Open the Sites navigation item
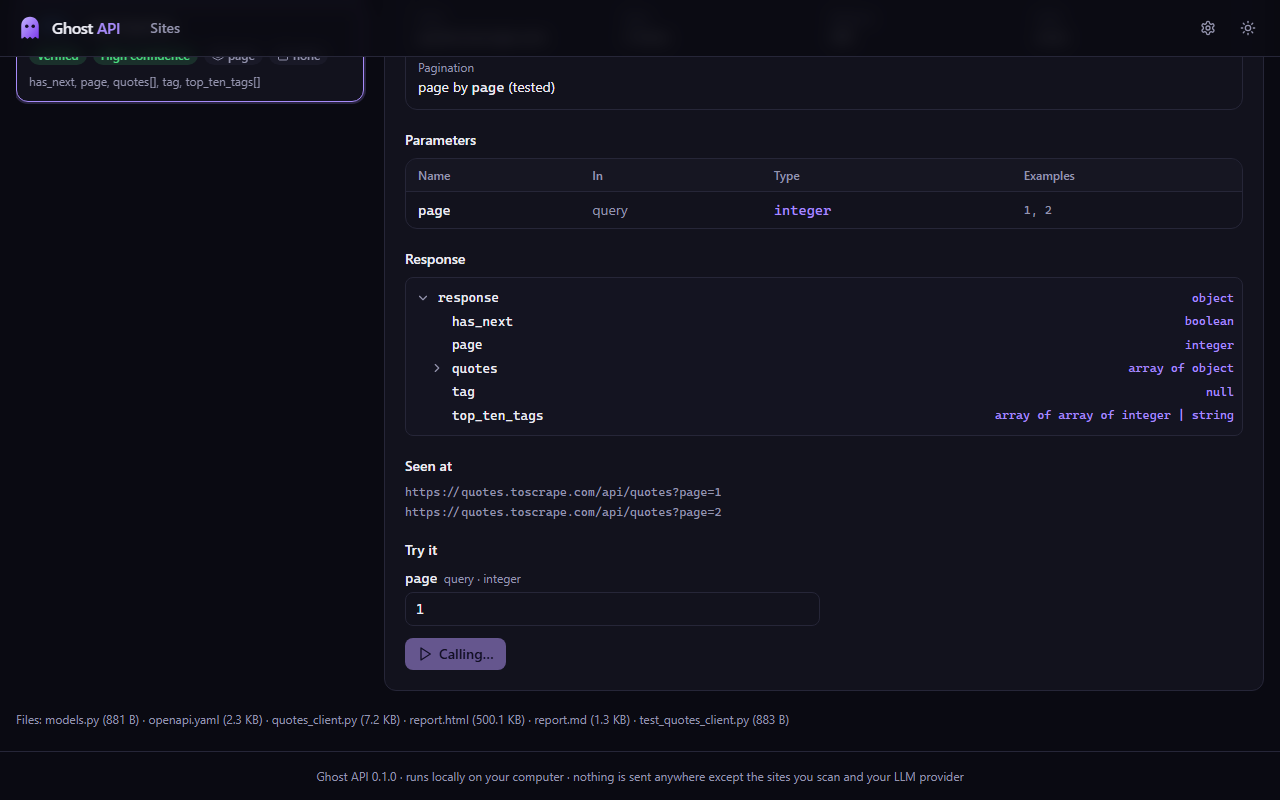 point(165,28)
